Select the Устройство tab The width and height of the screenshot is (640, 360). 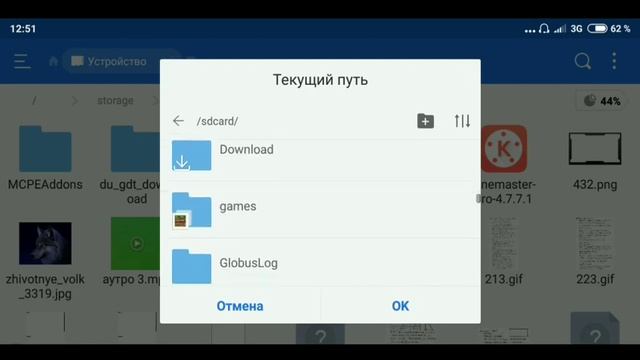coord(109,61)
